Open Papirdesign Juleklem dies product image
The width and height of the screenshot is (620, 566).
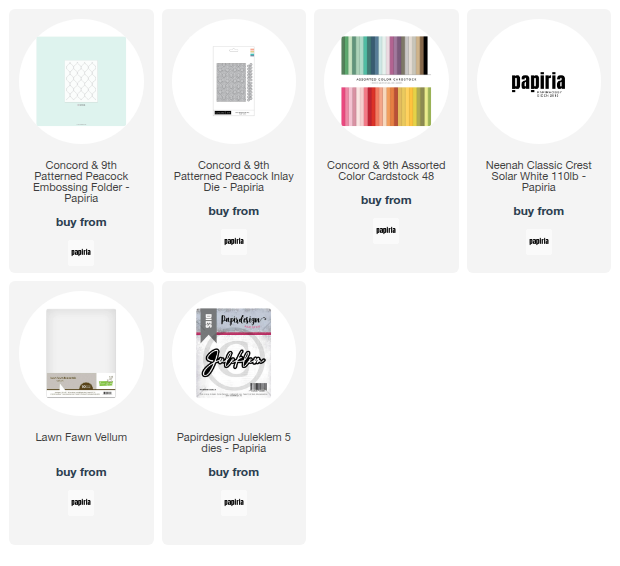pos(233,353)
